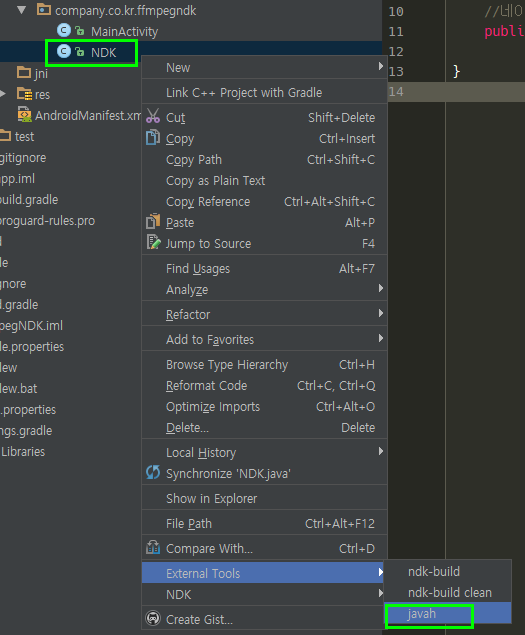Select lew.bat file

pyautogui.click(x=19, y=388)
